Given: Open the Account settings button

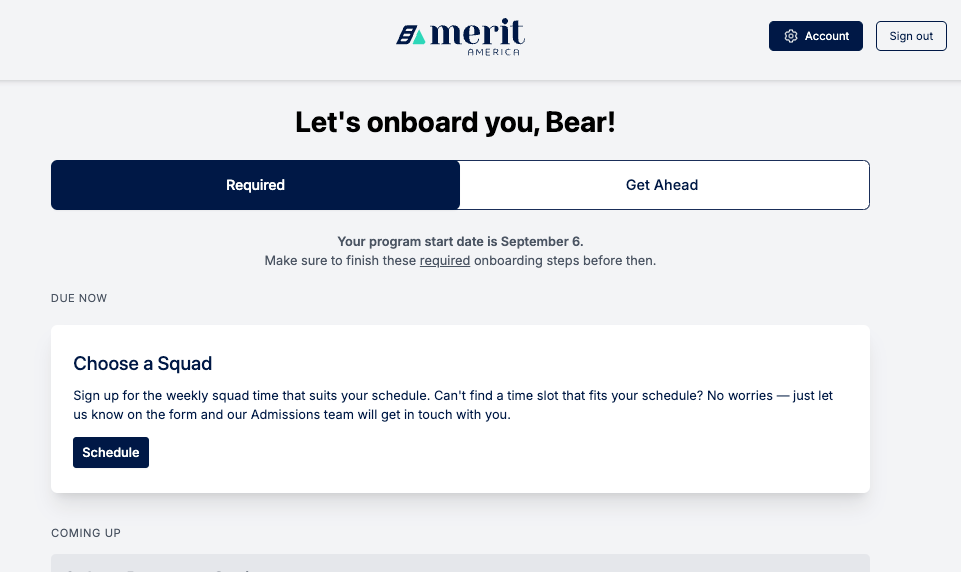Looking at the screenshot, I should [815, 36].
